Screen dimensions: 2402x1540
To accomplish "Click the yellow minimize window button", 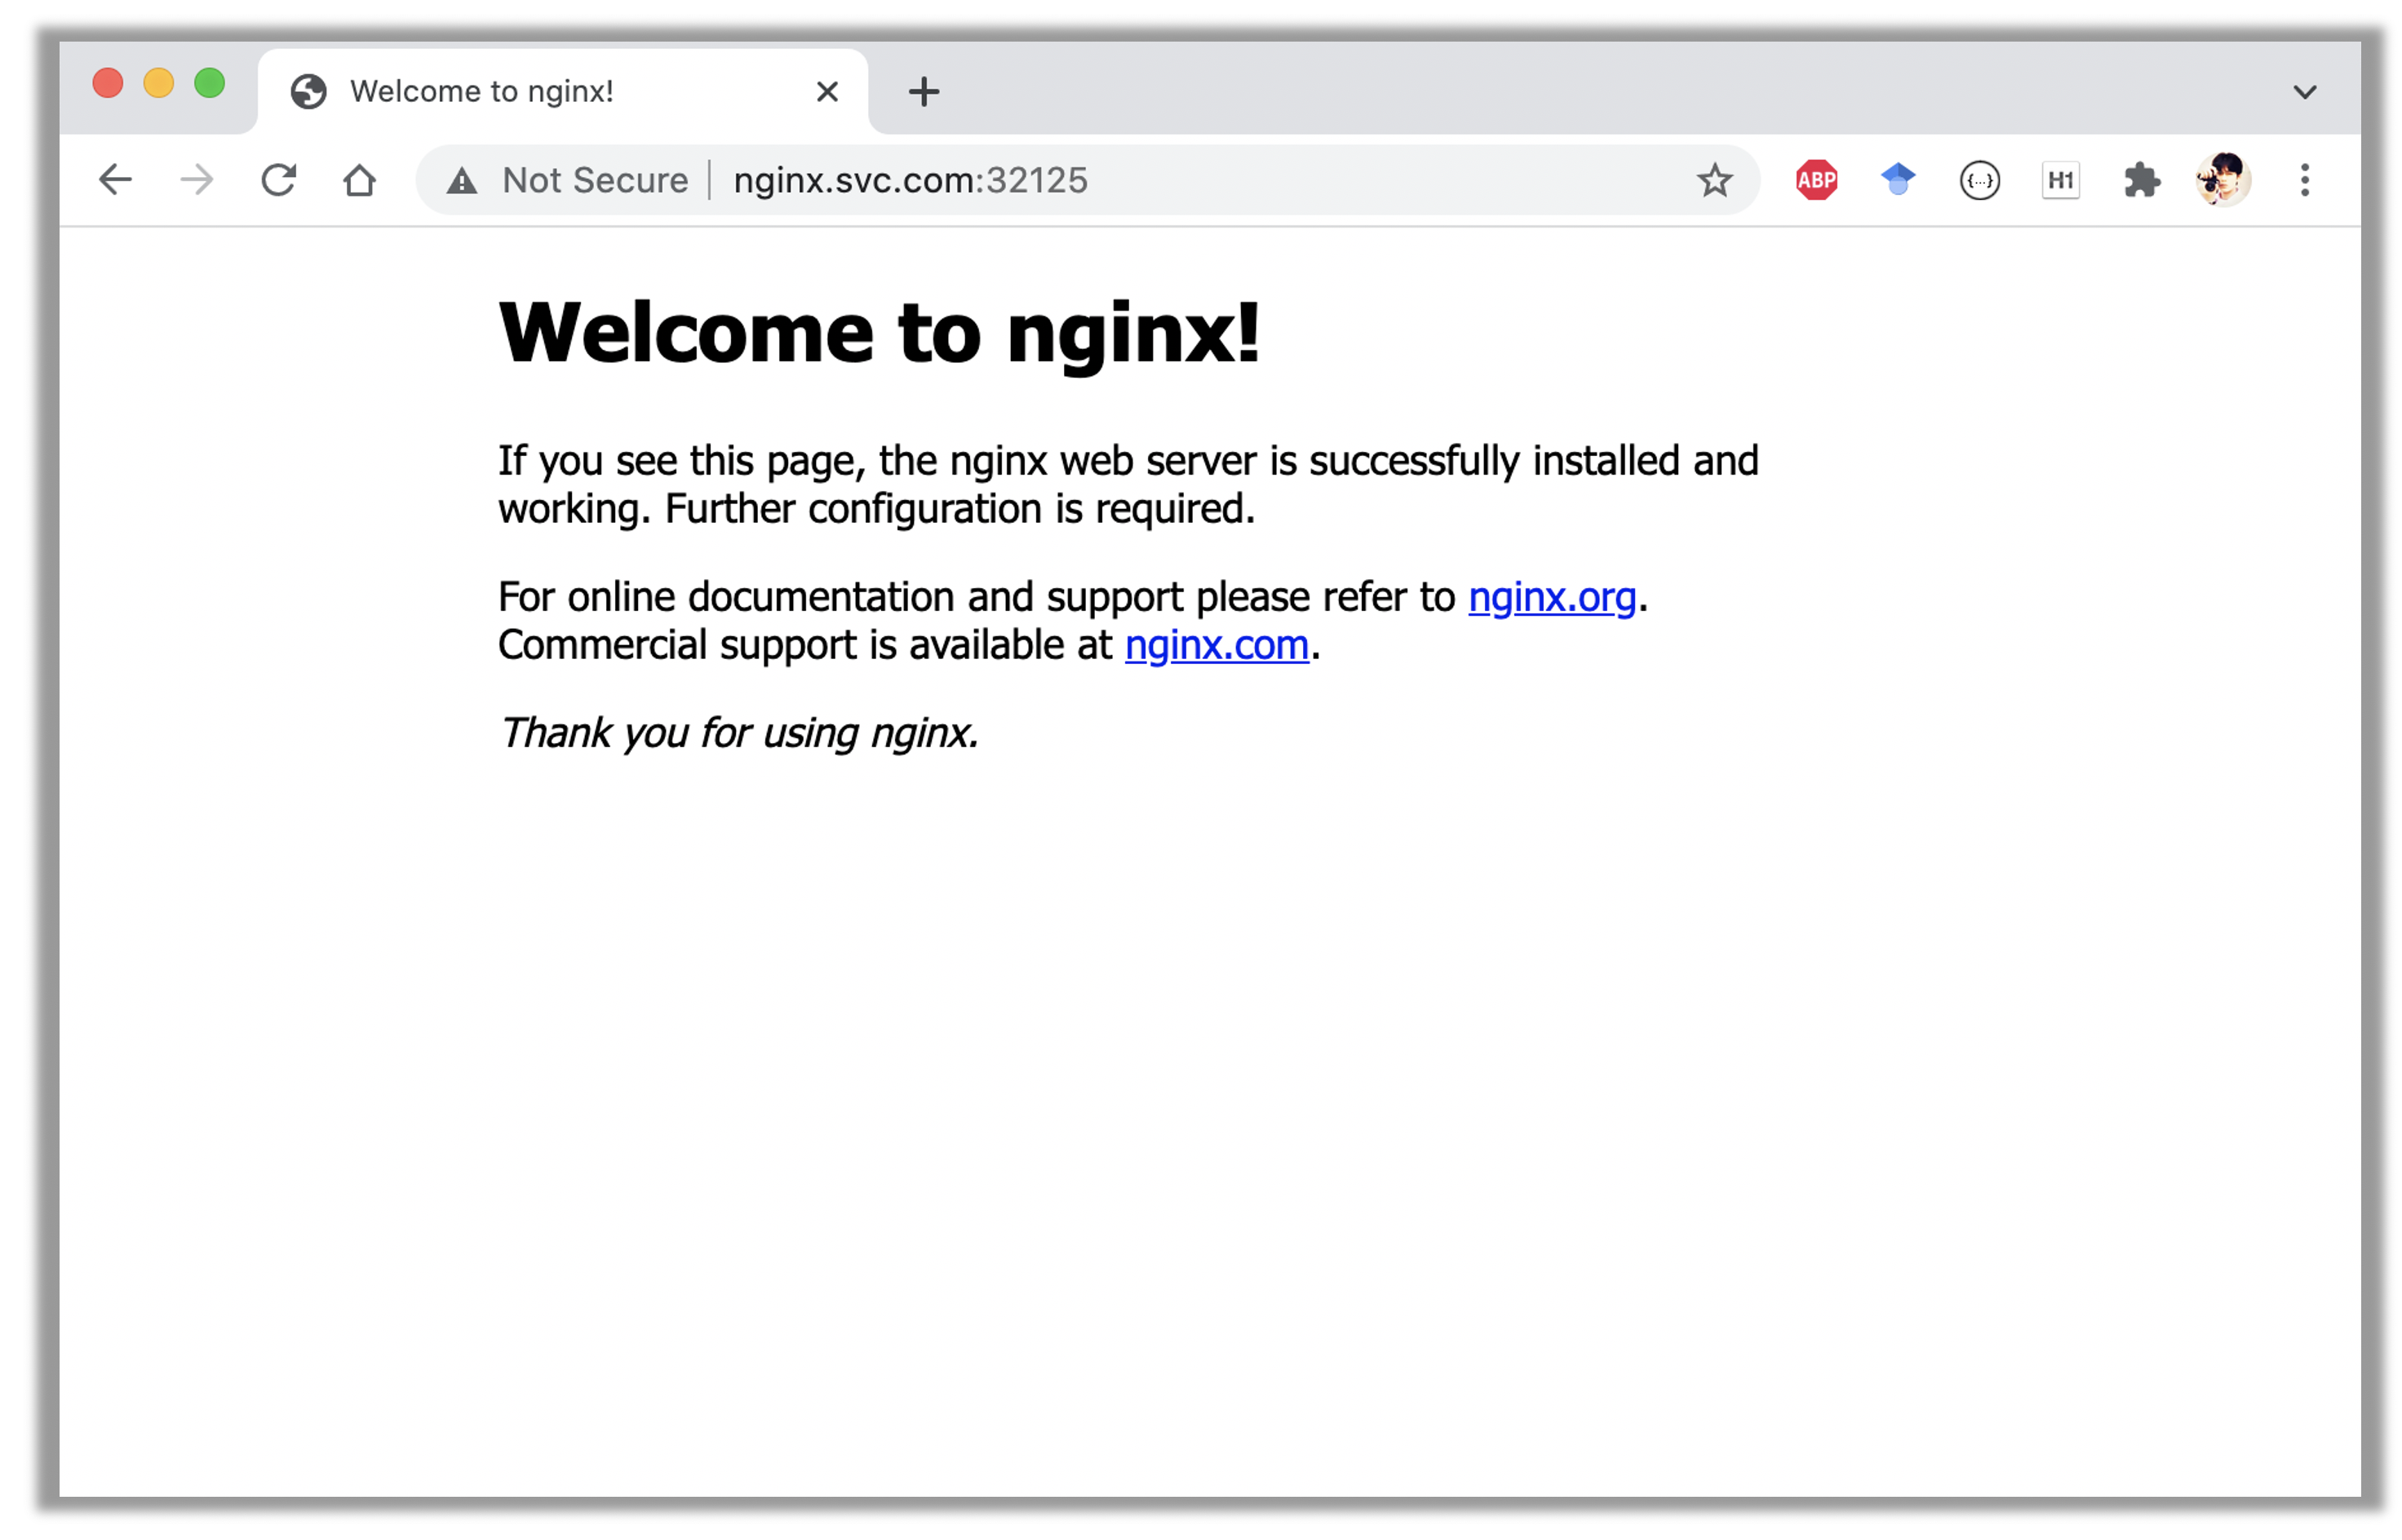I will (159, 82).
